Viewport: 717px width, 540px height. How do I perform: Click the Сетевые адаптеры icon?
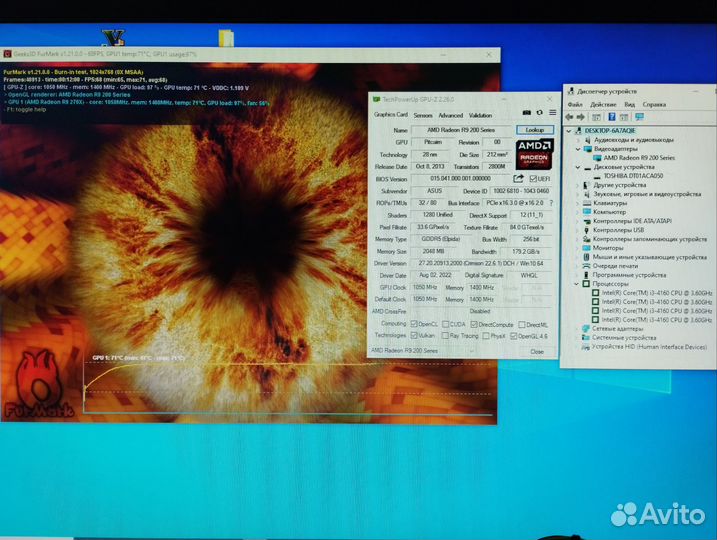pos(586,328)
